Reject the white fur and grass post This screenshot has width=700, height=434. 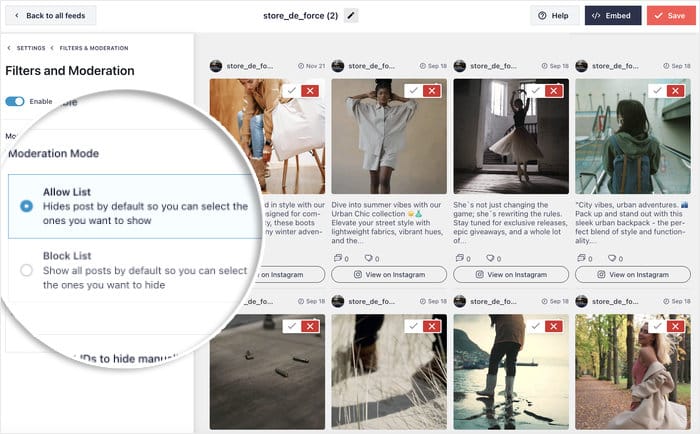click(x=432, y=326)
